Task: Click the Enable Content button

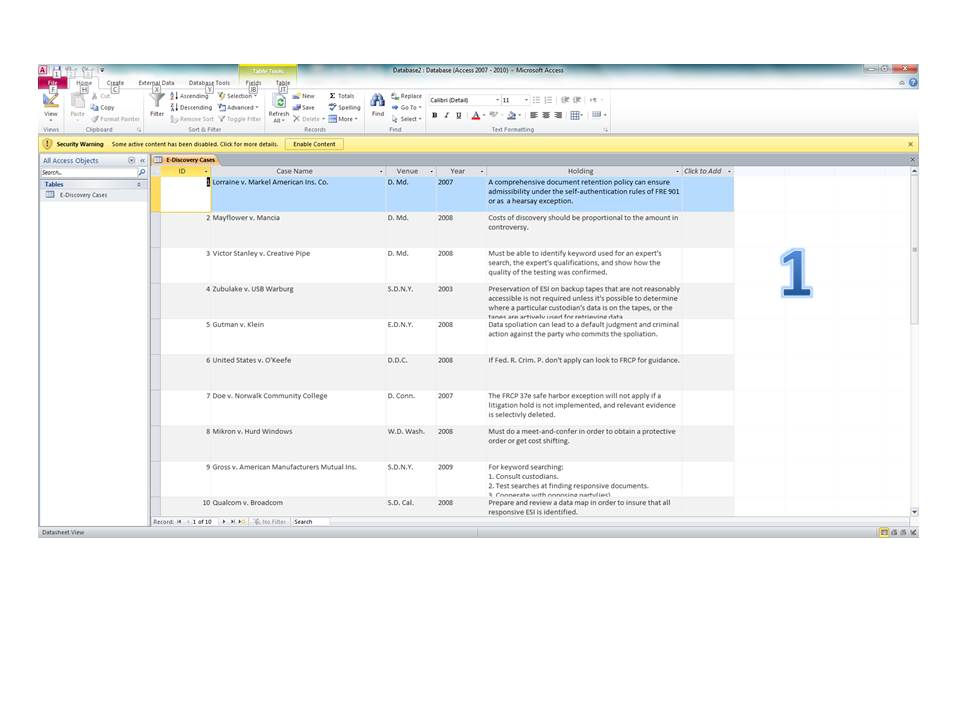Action: (314, 144)
